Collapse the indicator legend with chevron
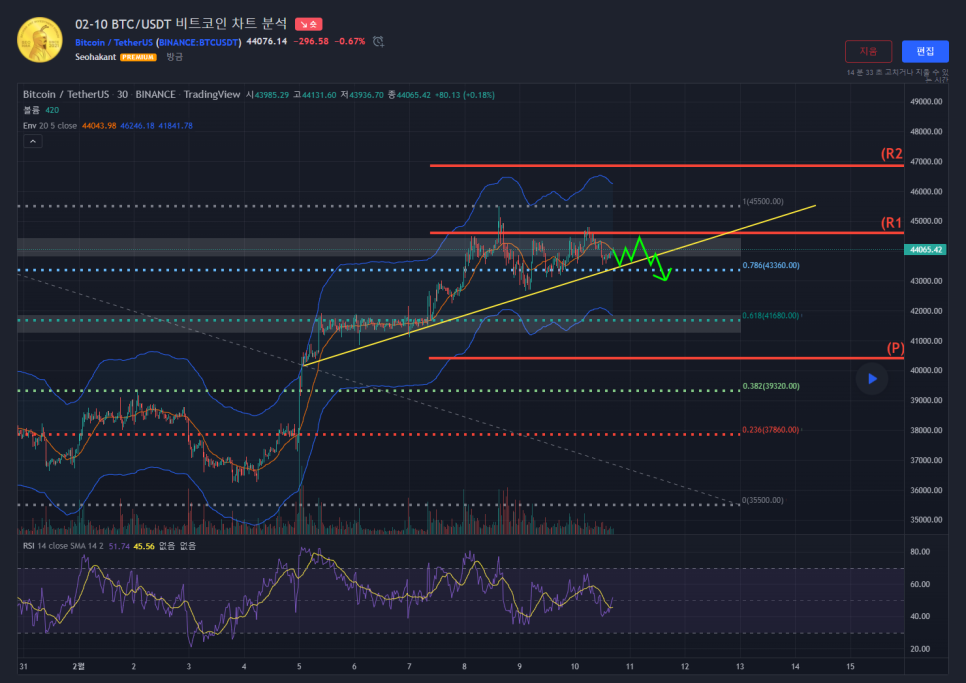Screen dimensions: 966x683 33,142
